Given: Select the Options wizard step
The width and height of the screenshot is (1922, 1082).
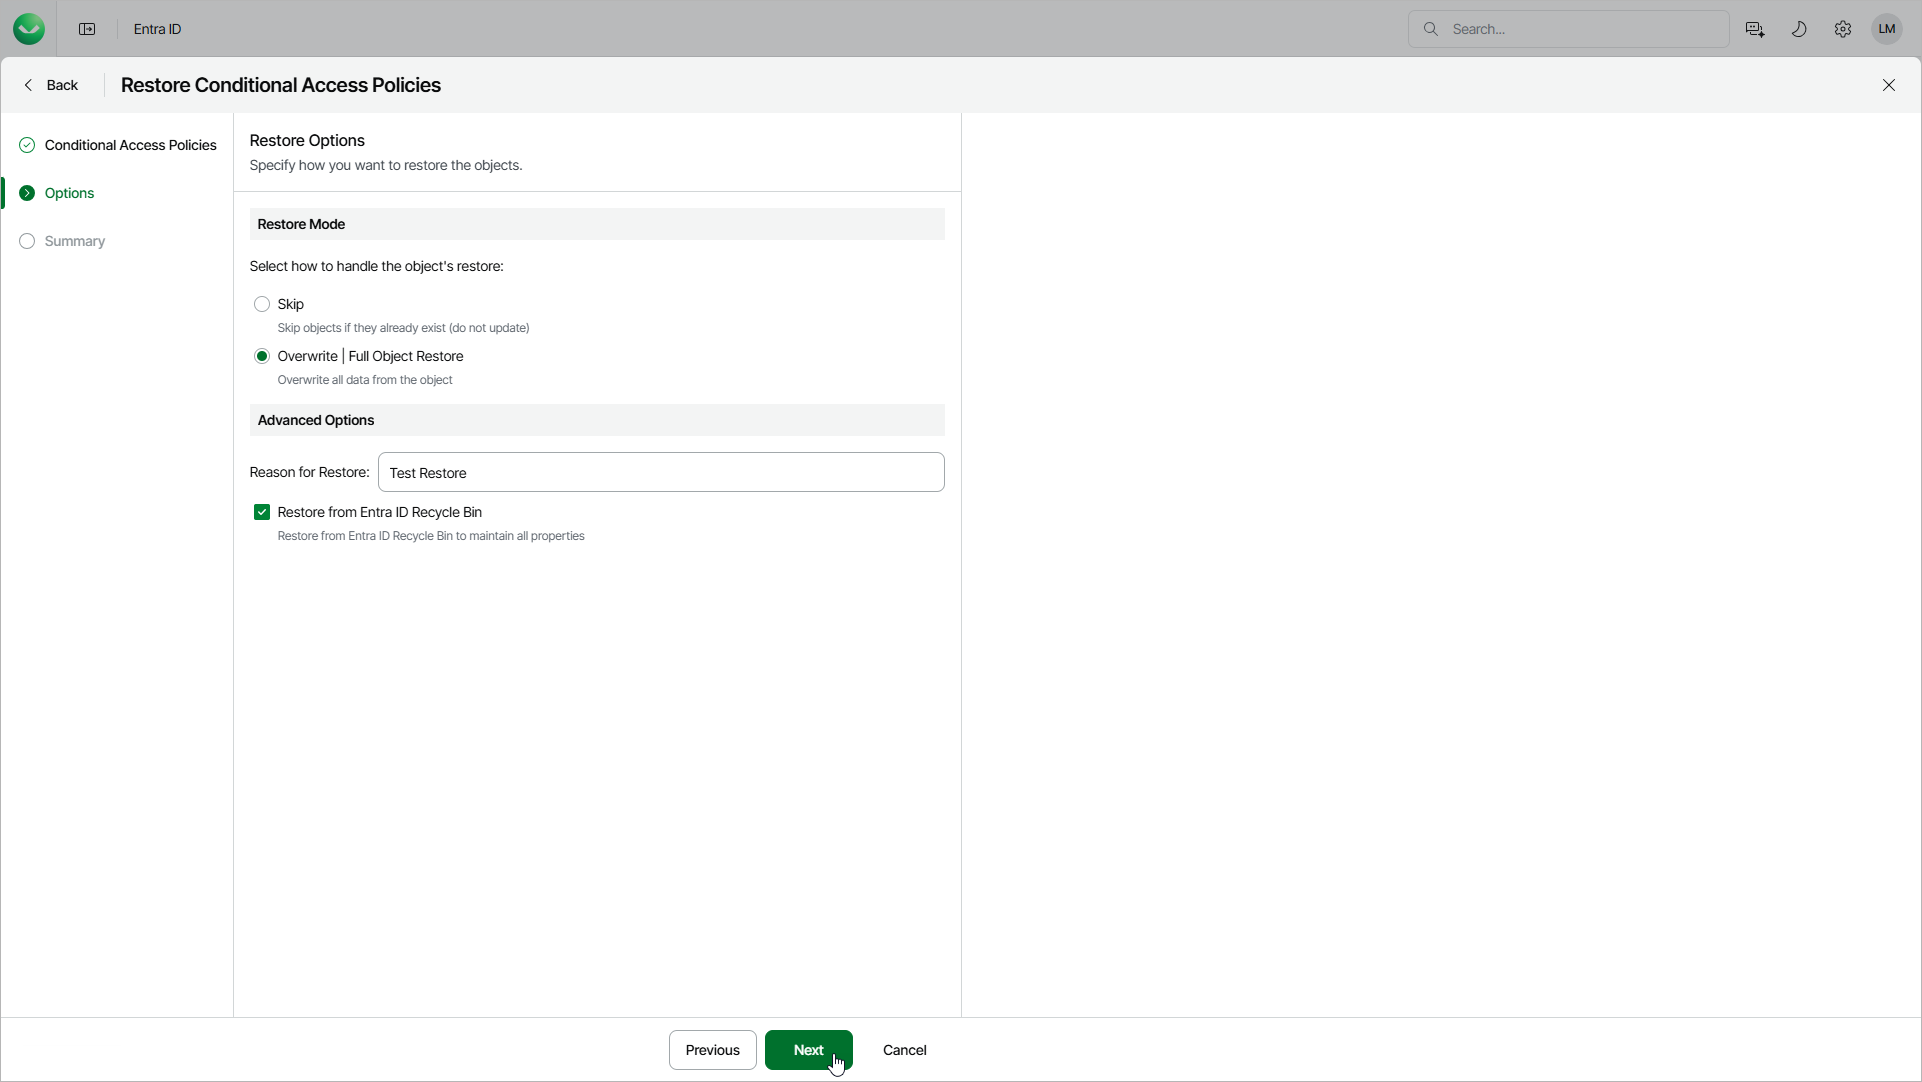Looking at the screenshot, I should [69, 193].
